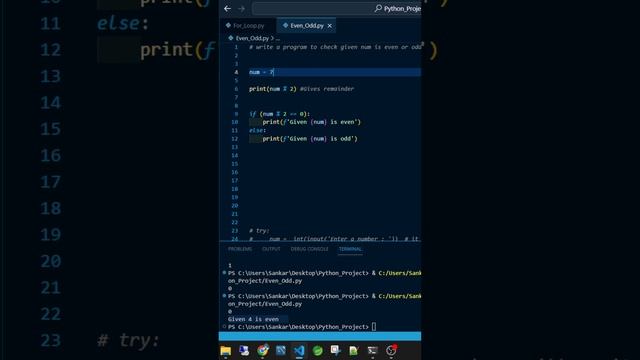Select the Even_Odd.py editor tab
This screenshot has width=640, height=360.
click(307, 26)
